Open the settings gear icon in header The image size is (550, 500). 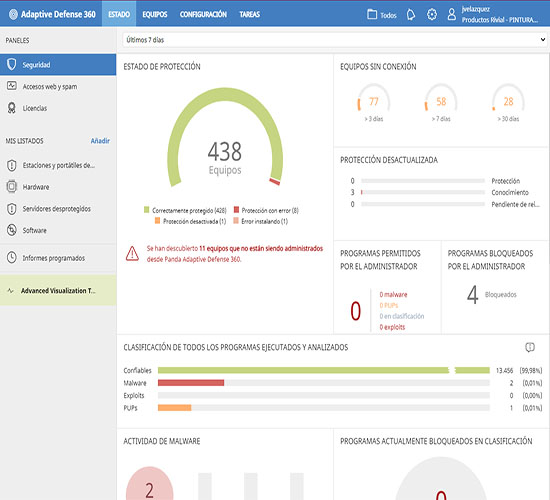432,14
